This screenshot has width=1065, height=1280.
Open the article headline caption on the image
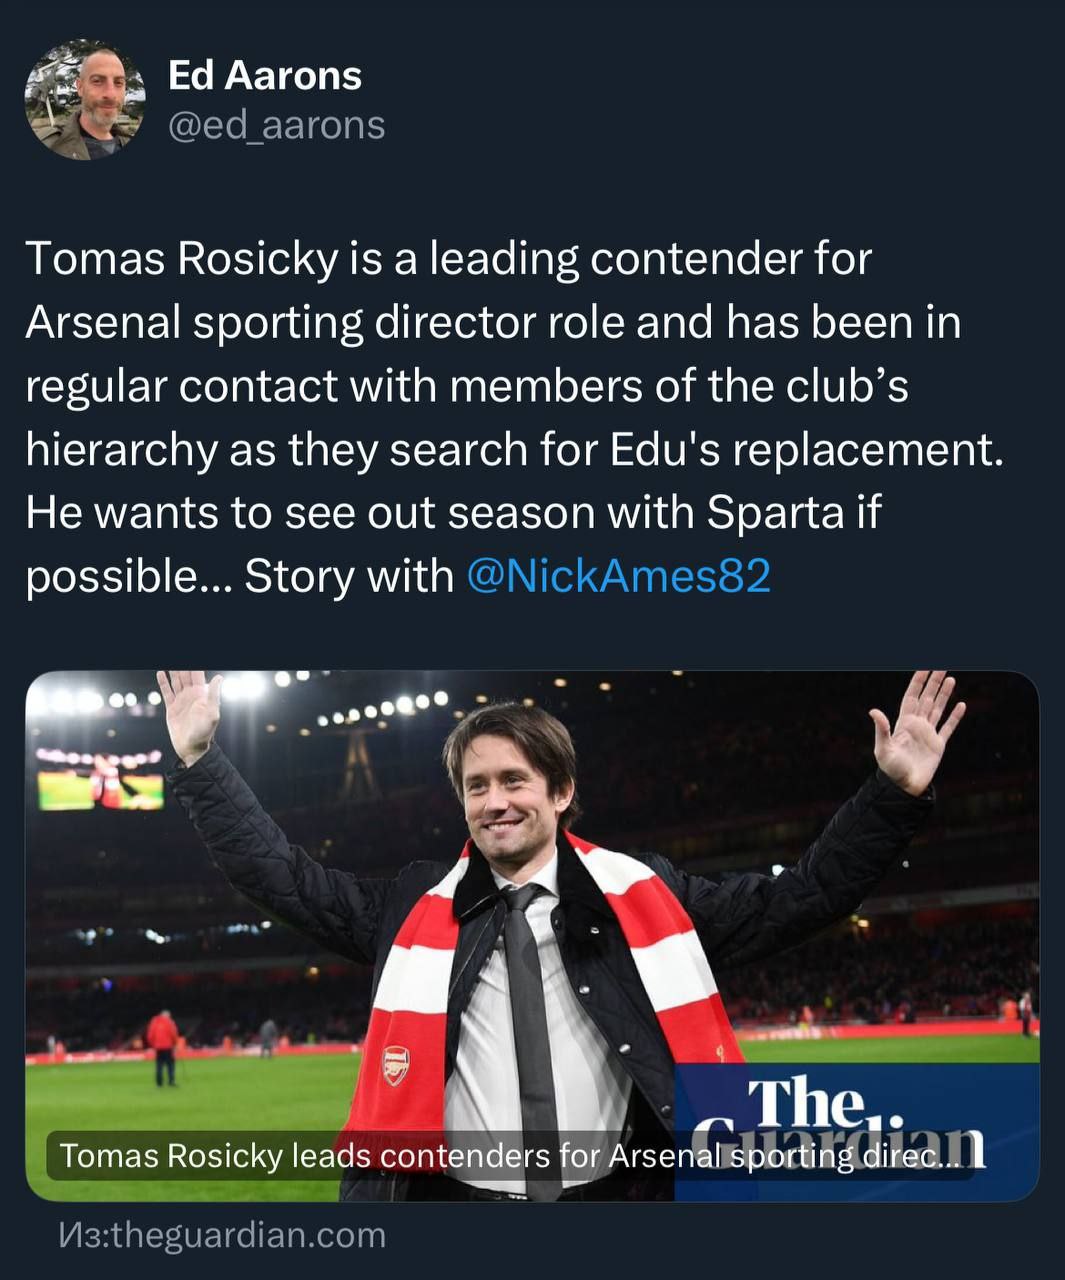pos(510,1156)
